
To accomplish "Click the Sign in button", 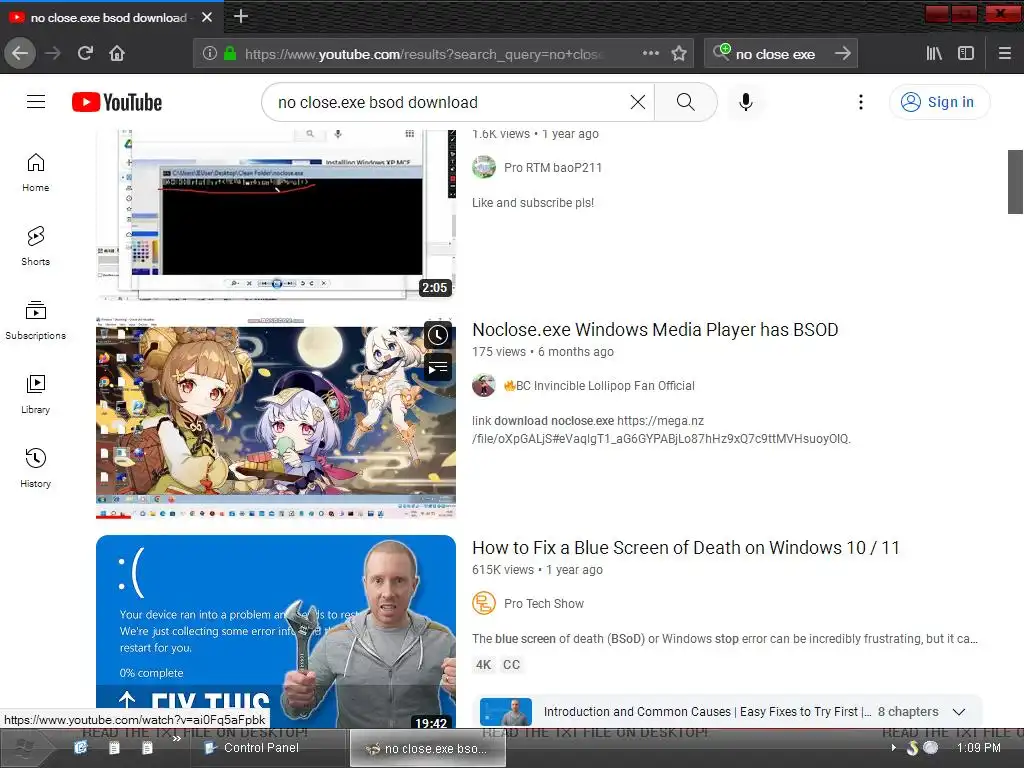I will [939, 102].
